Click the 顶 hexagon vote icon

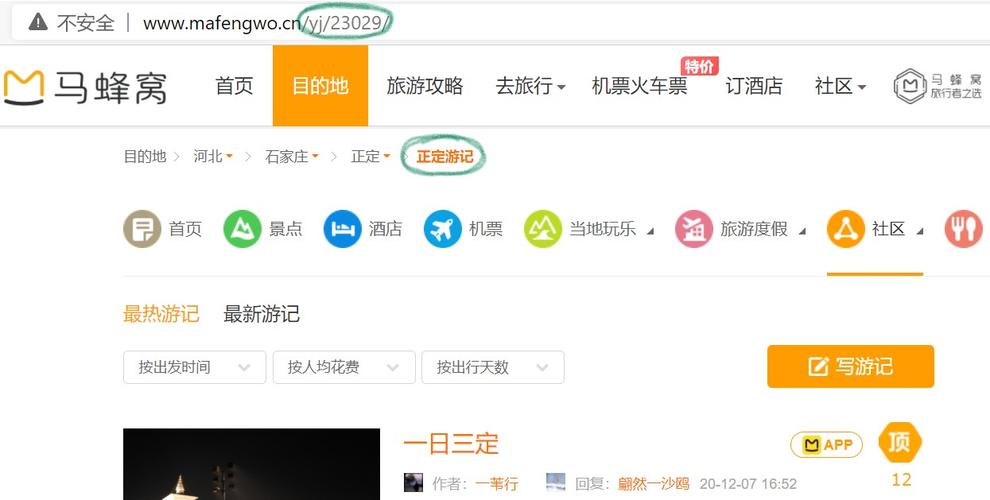point(900,443)
